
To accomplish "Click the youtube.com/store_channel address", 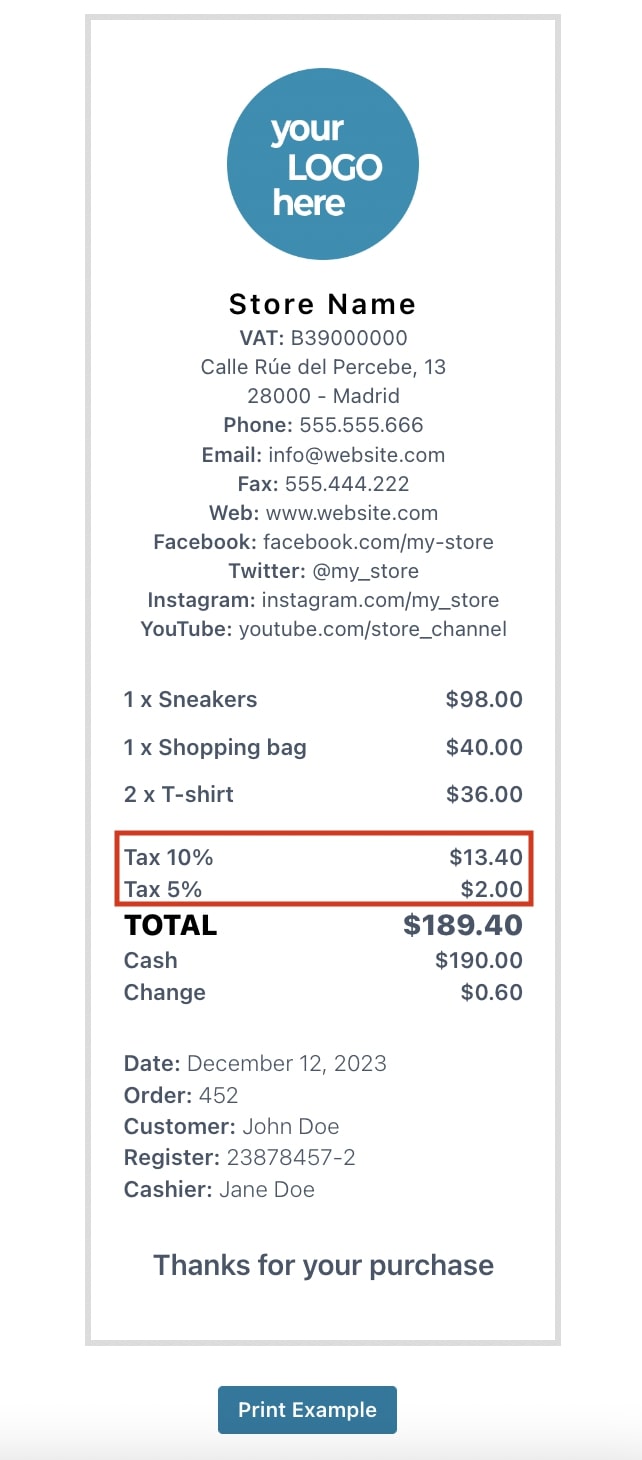I will 373,629.
